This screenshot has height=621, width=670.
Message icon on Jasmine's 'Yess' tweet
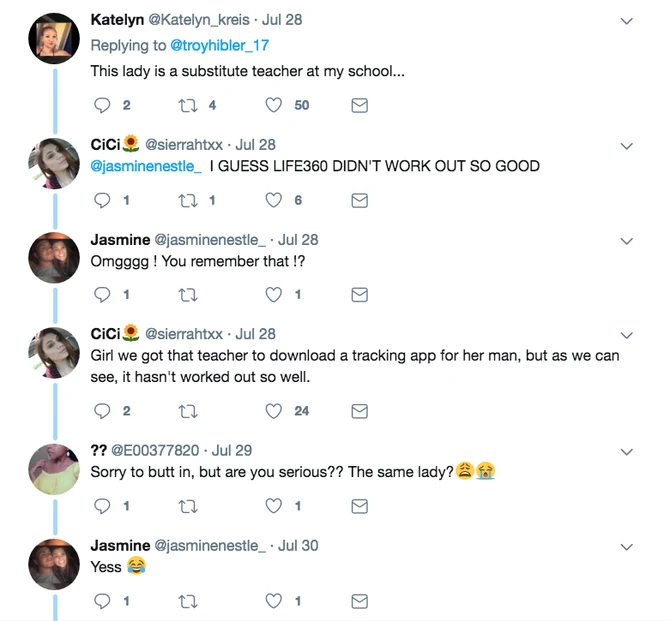point(360,601)
